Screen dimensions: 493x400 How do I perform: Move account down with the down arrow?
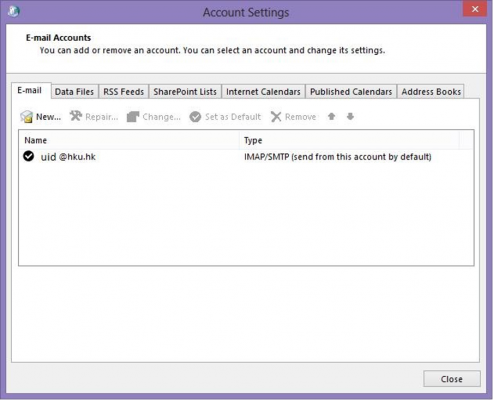[x=350, y=116]
